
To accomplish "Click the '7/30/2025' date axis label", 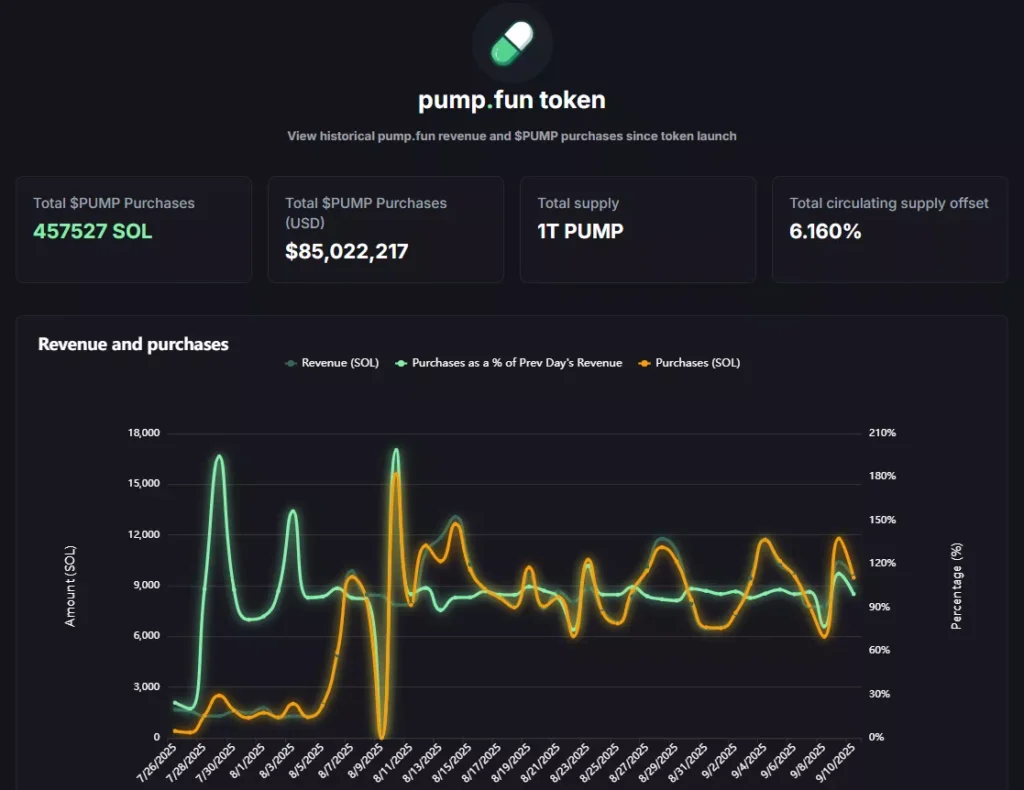I will 216,762.
